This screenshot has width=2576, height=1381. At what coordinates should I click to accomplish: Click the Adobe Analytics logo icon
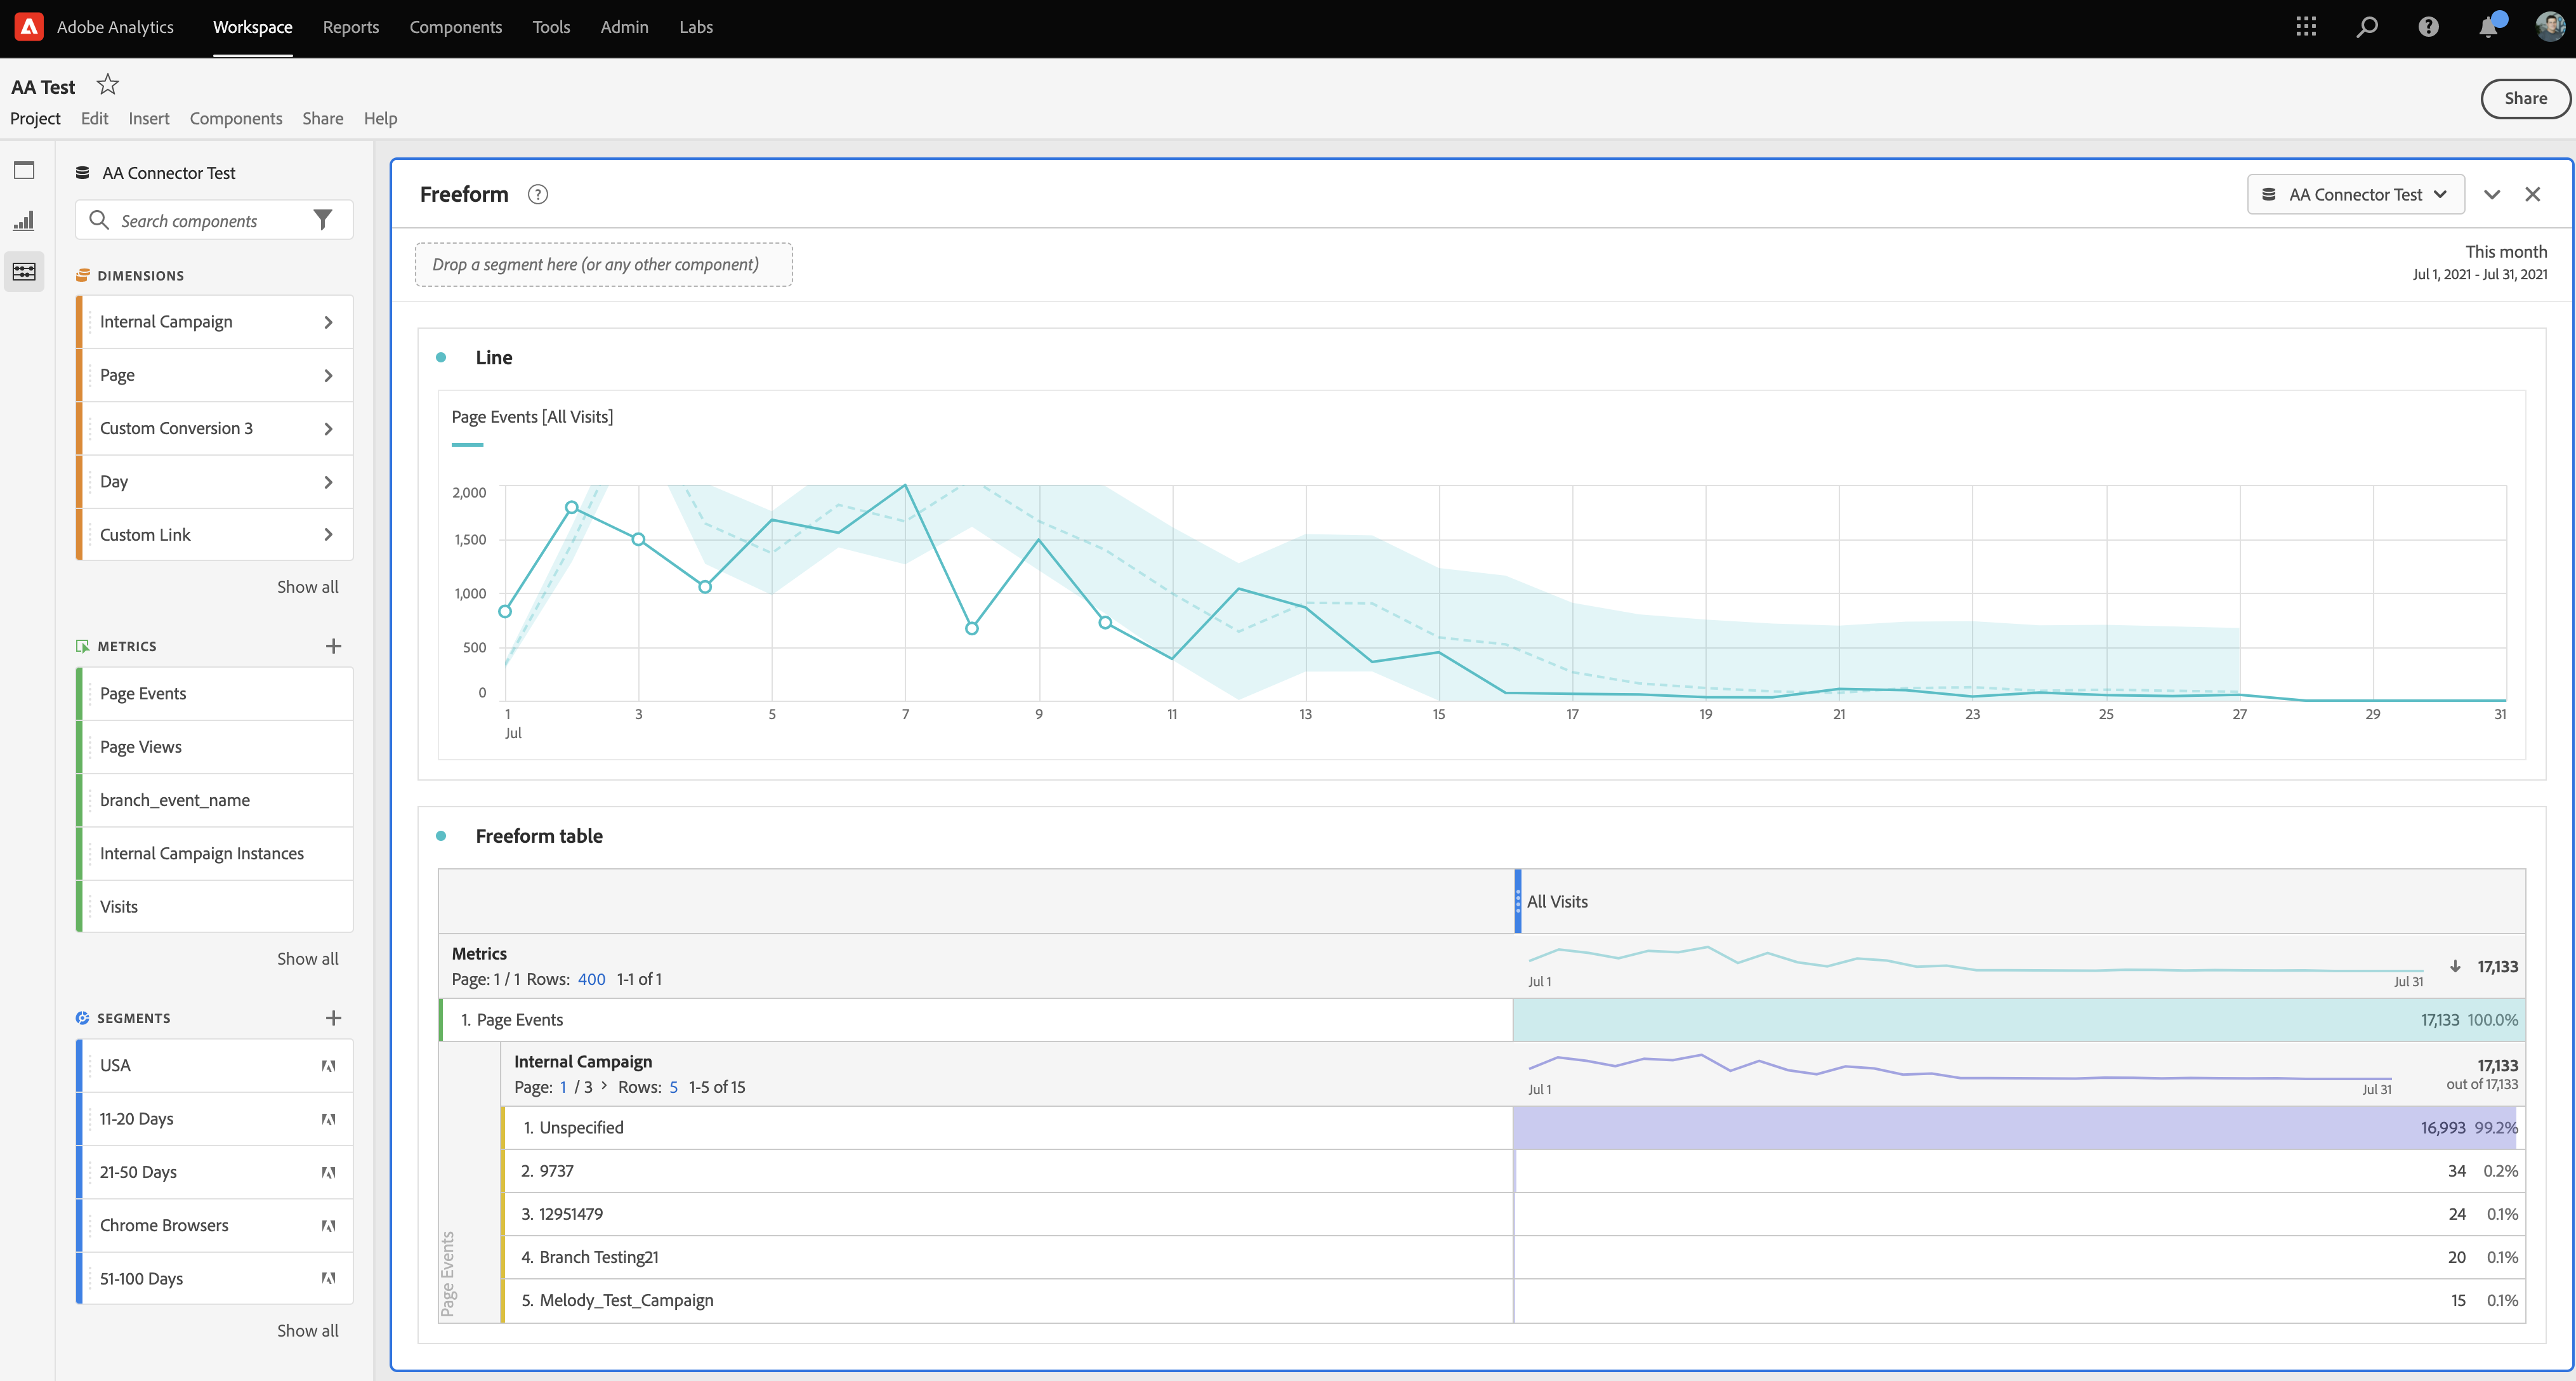pyautogui.click(x=29, y=27)
